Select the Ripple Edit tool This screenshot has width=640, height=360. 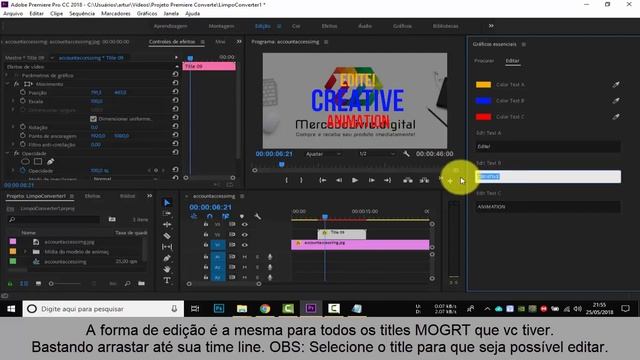point(167,224)
